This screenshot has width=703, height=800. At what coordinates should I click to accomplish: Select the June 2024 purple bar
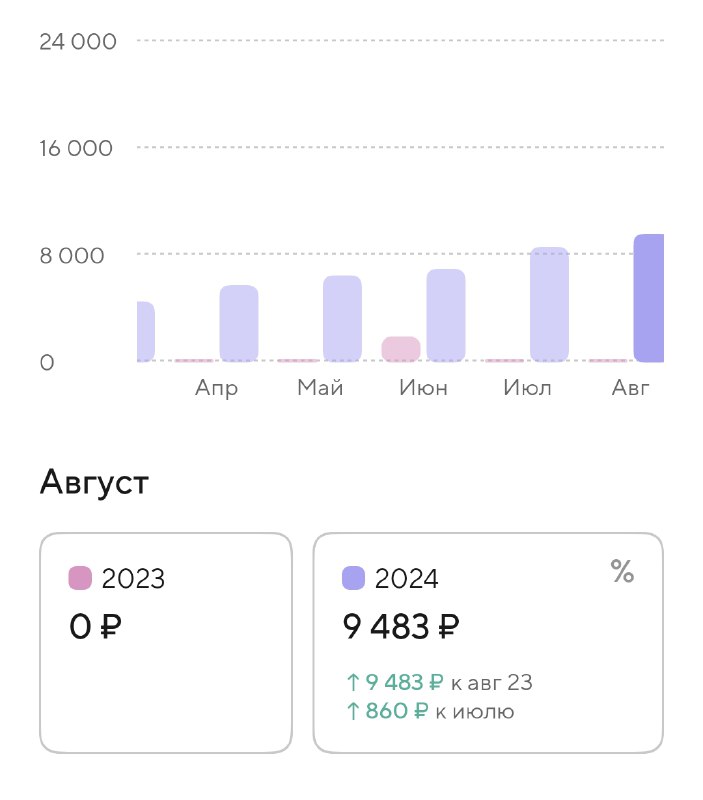click(x=446, y=315)
